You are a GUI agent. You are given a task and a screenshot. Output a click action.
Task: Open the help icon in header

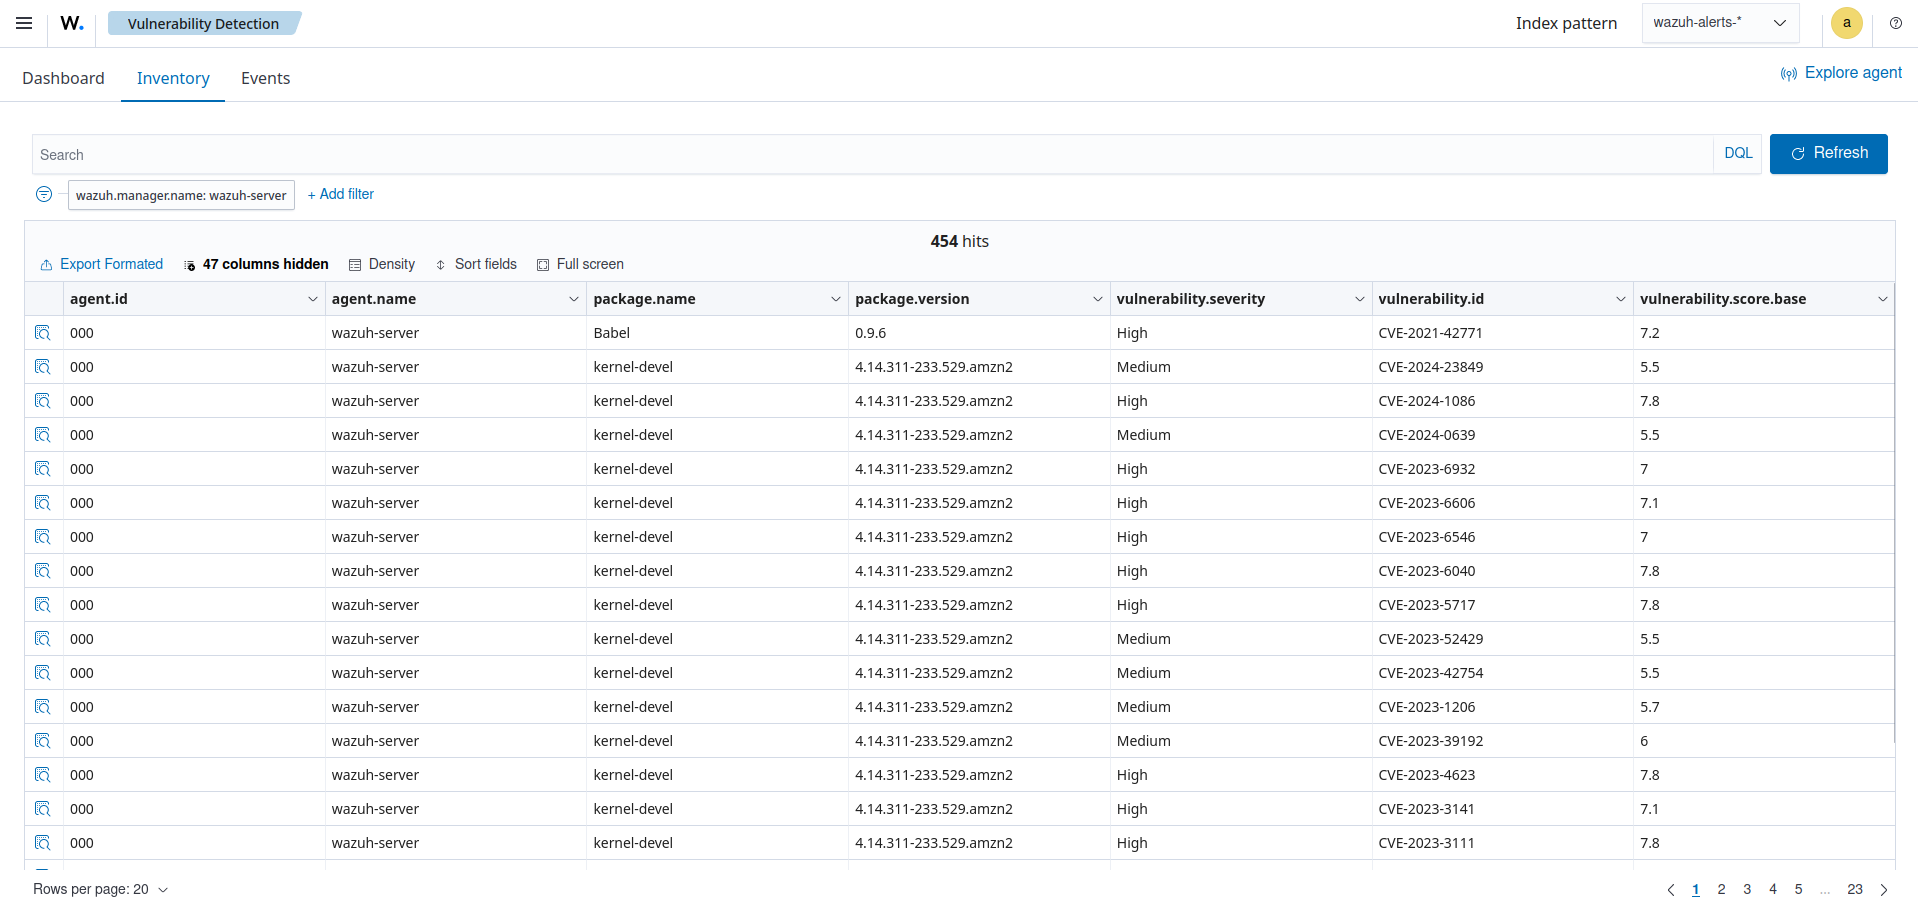click(x=1895, y=23)
